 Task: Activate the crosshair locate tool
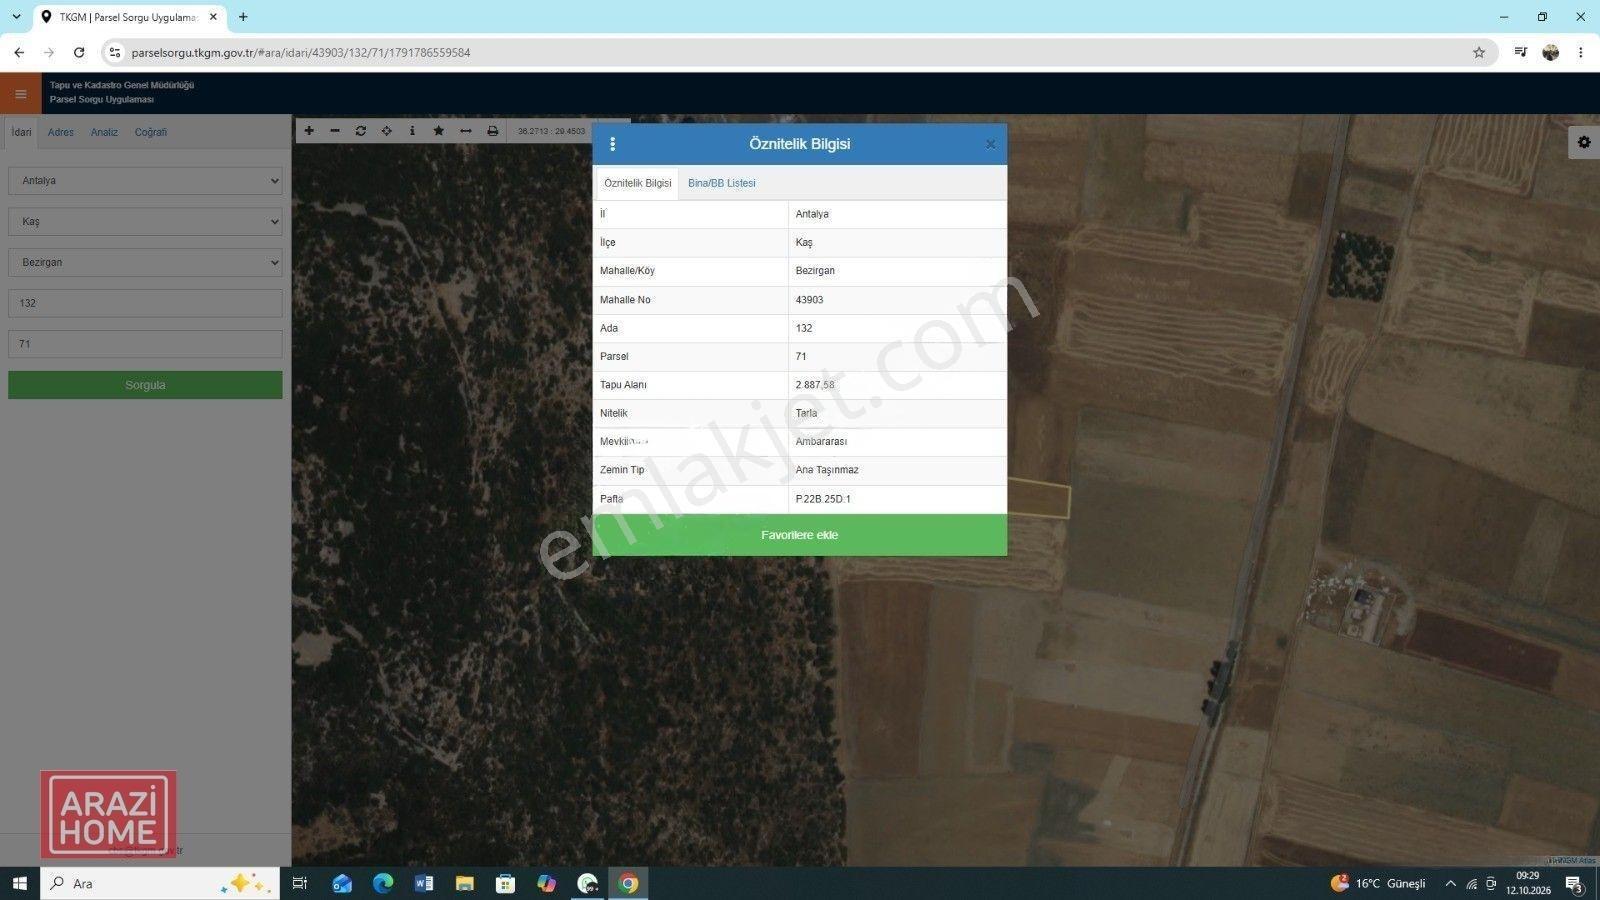387,131
